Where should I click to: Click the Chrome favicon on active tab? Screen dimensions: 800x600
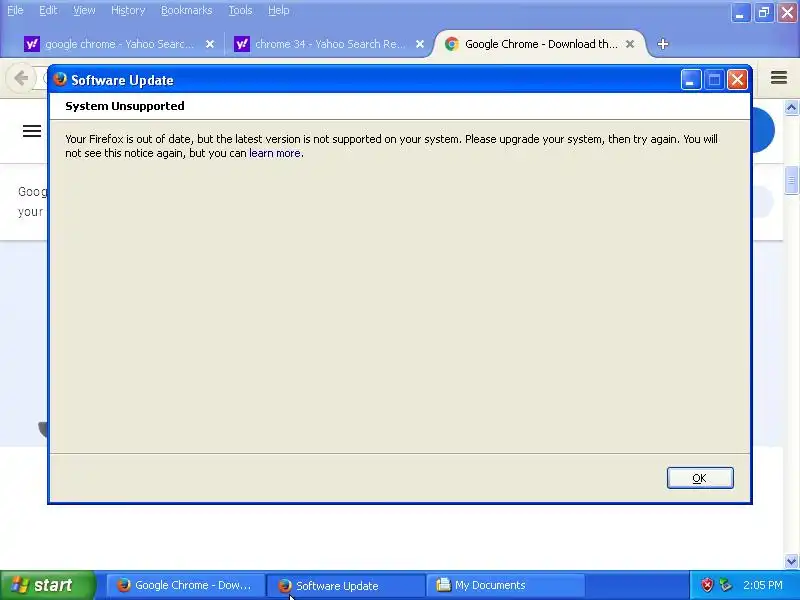tap(452, 44)
